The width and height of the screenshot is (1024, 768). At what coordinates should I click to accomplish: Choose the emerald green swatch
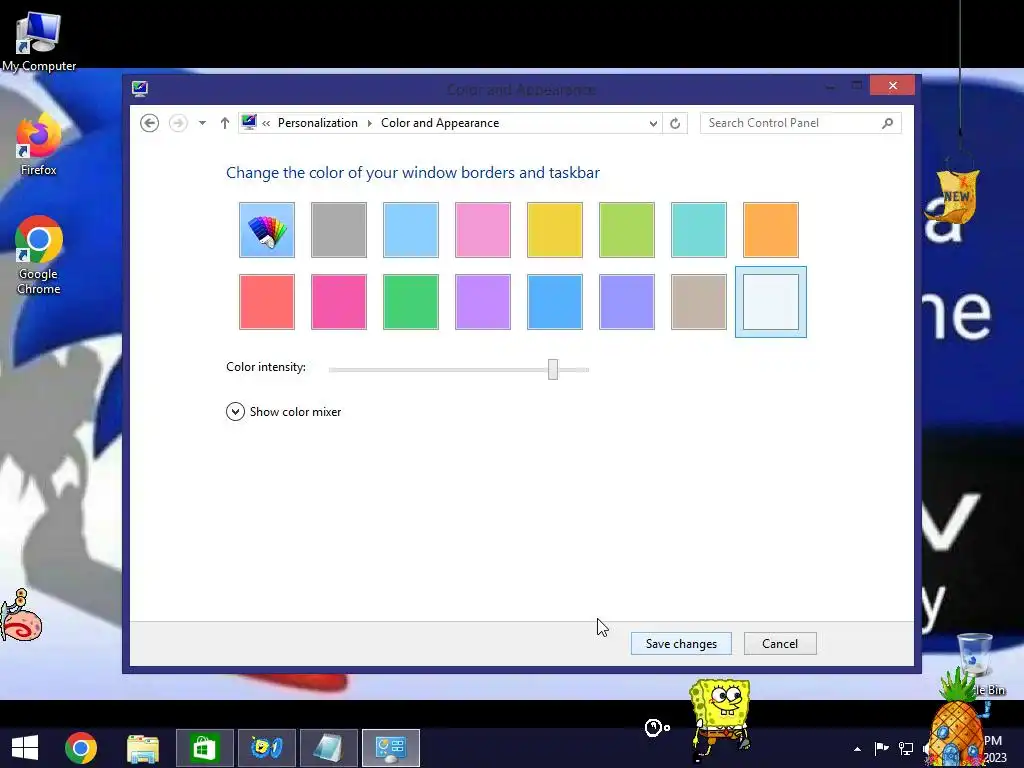click(411, 302)
